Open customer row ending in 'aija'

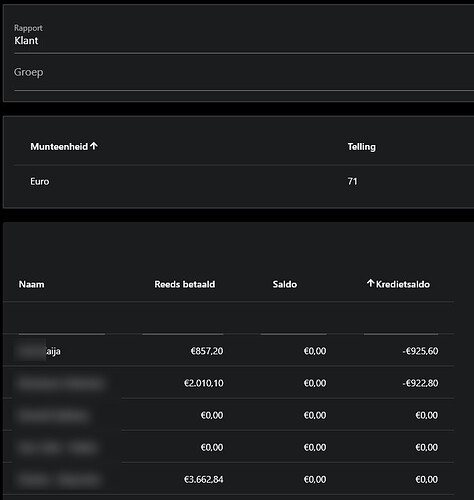[x=228, y=351]
